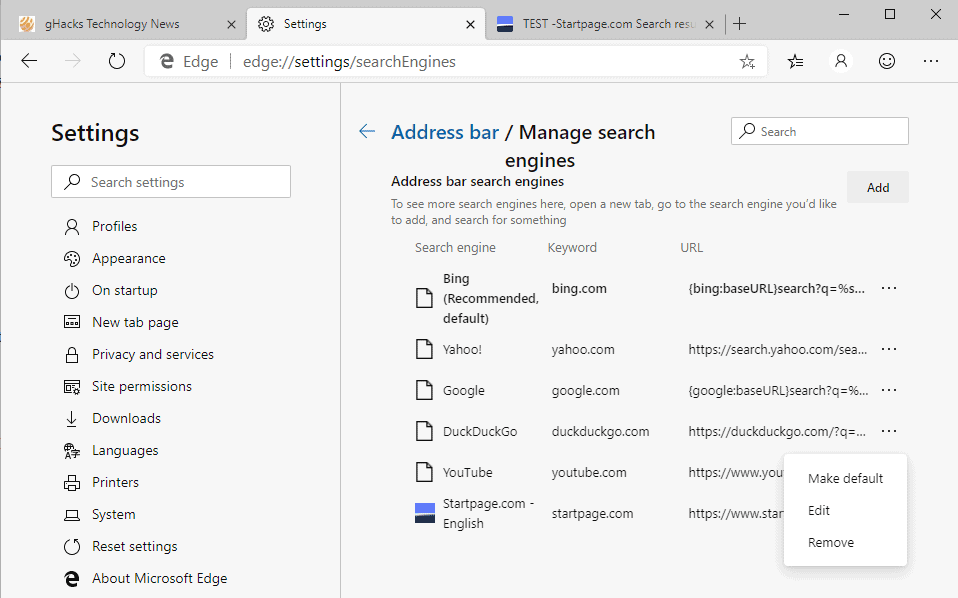Click the On startup power icon

point(71,291)
